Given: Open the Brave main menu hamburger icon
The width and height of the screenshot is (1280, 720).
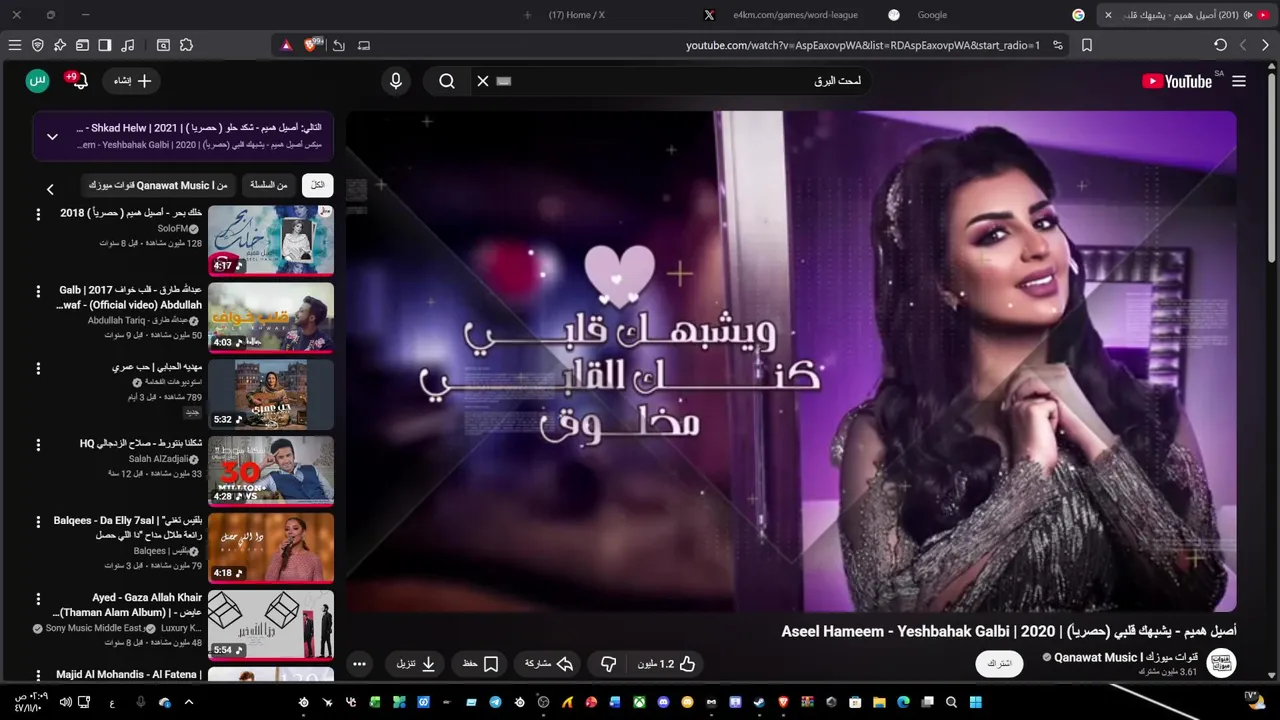Looking at the screenshot, I should (15, 45).
